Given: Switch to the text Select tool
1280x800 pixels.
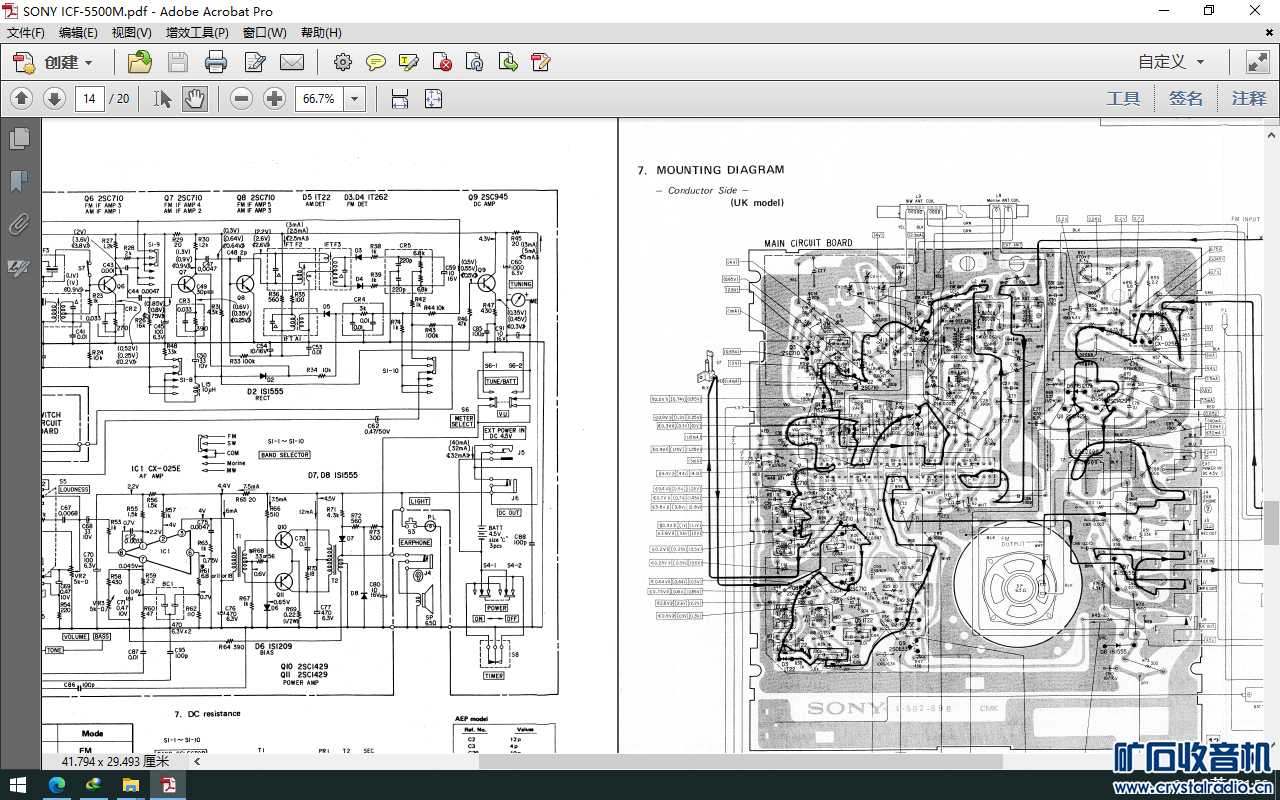Looking at the screenshot, I should click(x=162, y=98).
